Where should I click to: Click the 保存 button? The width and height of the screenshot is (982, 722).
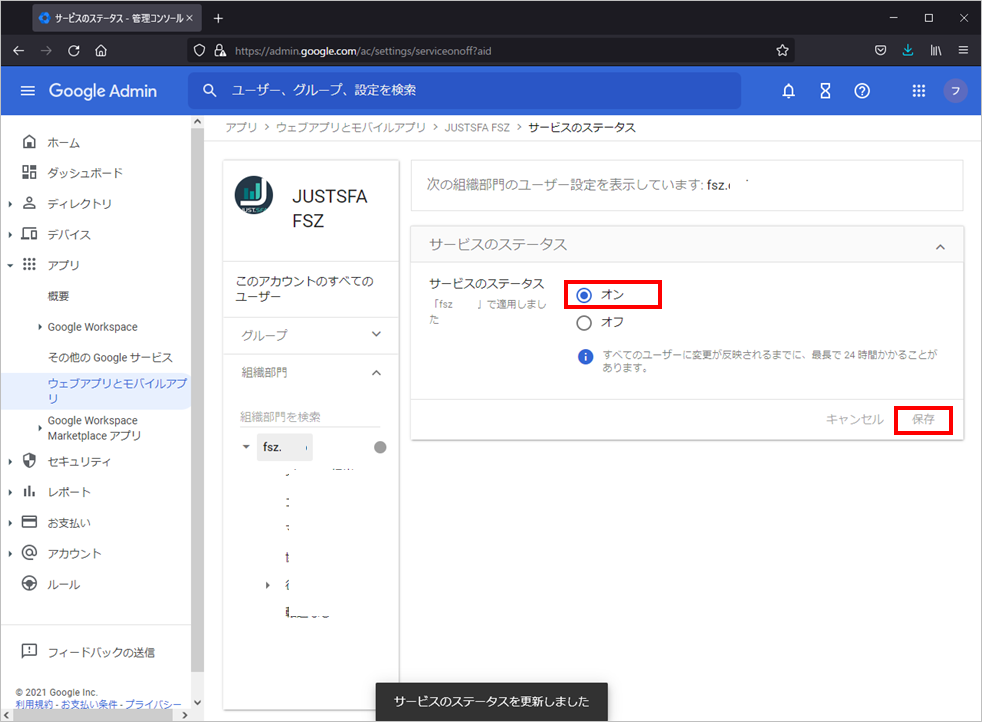[x=923, y=420]
